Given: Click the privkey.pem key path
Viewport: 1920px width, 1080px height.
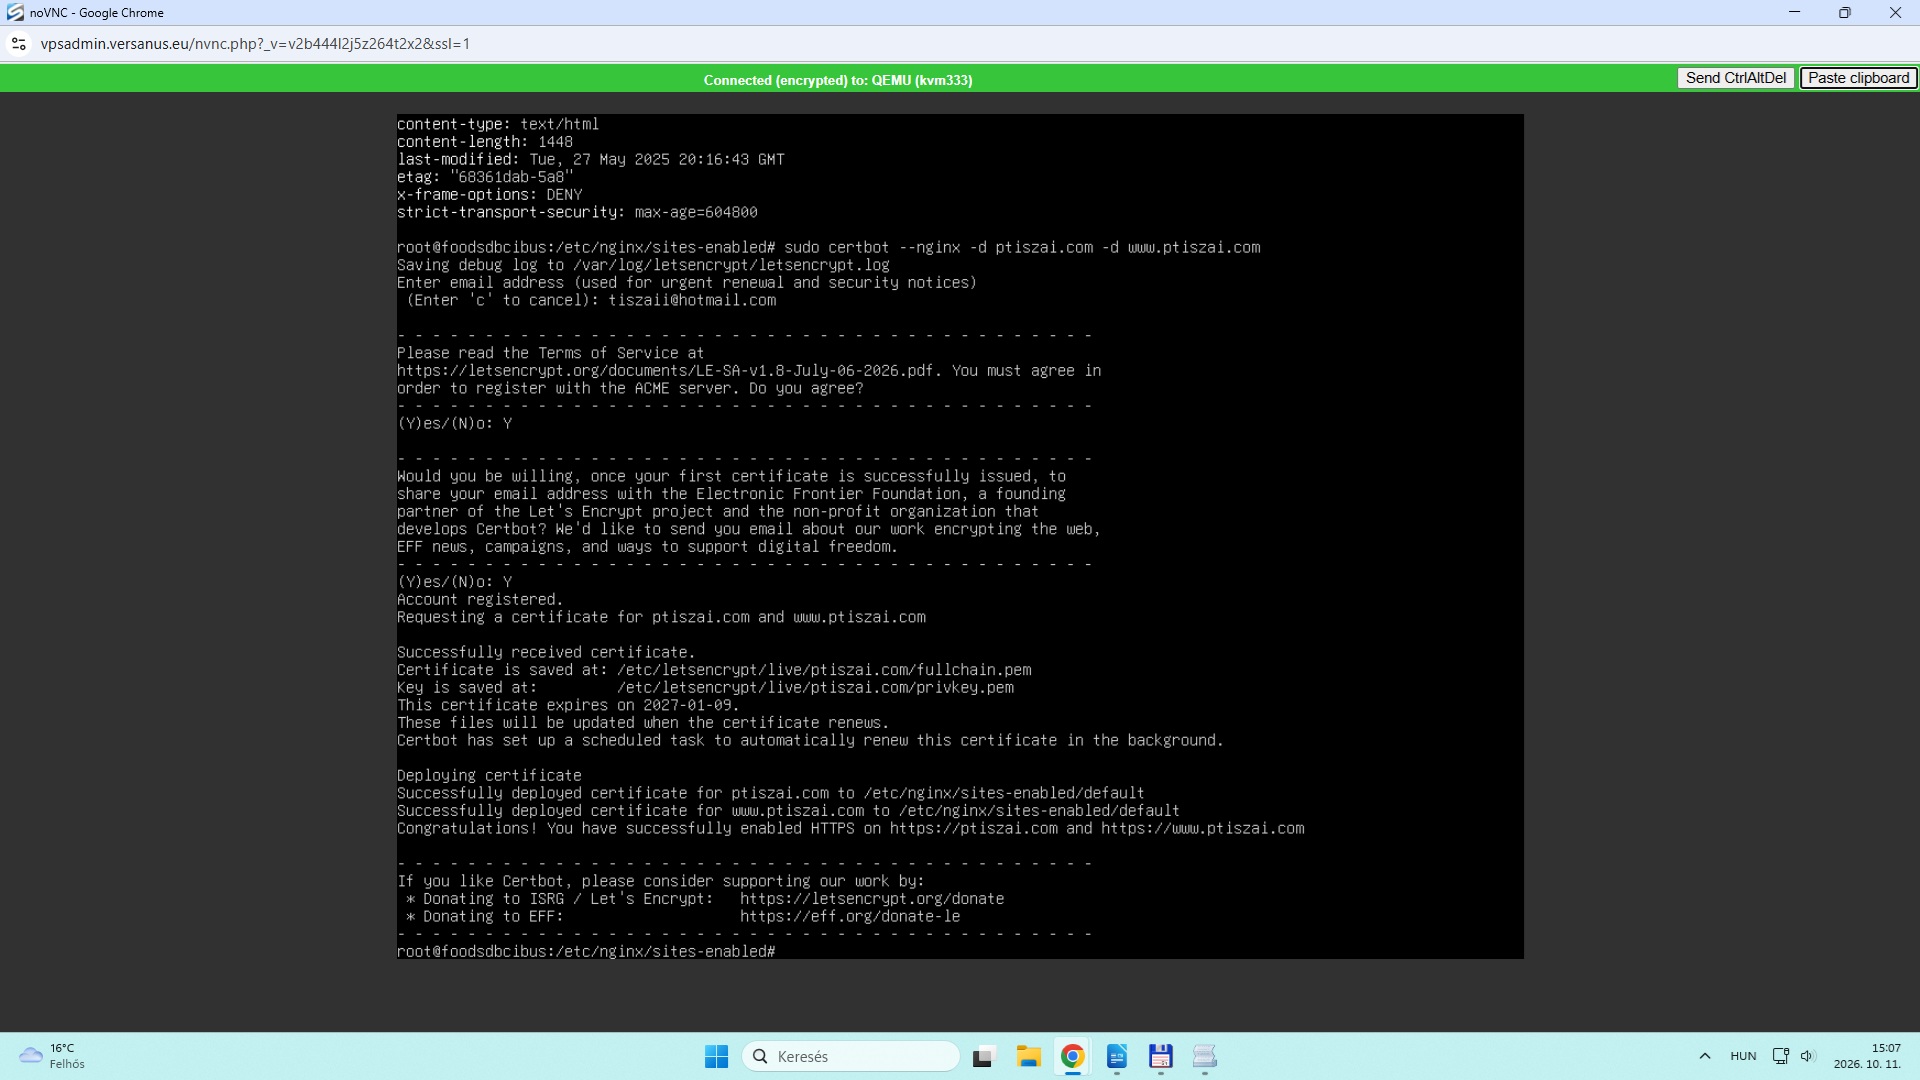Looking at the screenshot, I should tap(815, 688).
